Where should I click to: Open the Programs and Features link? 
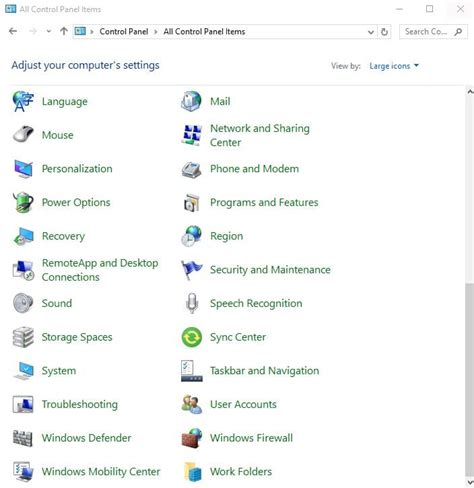click(264, 202)
